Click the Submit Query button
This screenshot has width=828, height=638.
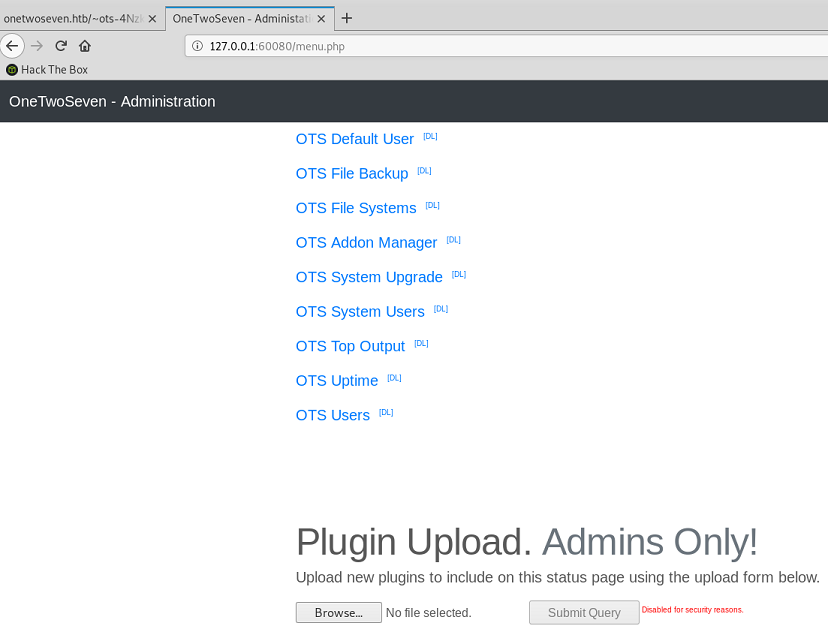tap(584, 612)
